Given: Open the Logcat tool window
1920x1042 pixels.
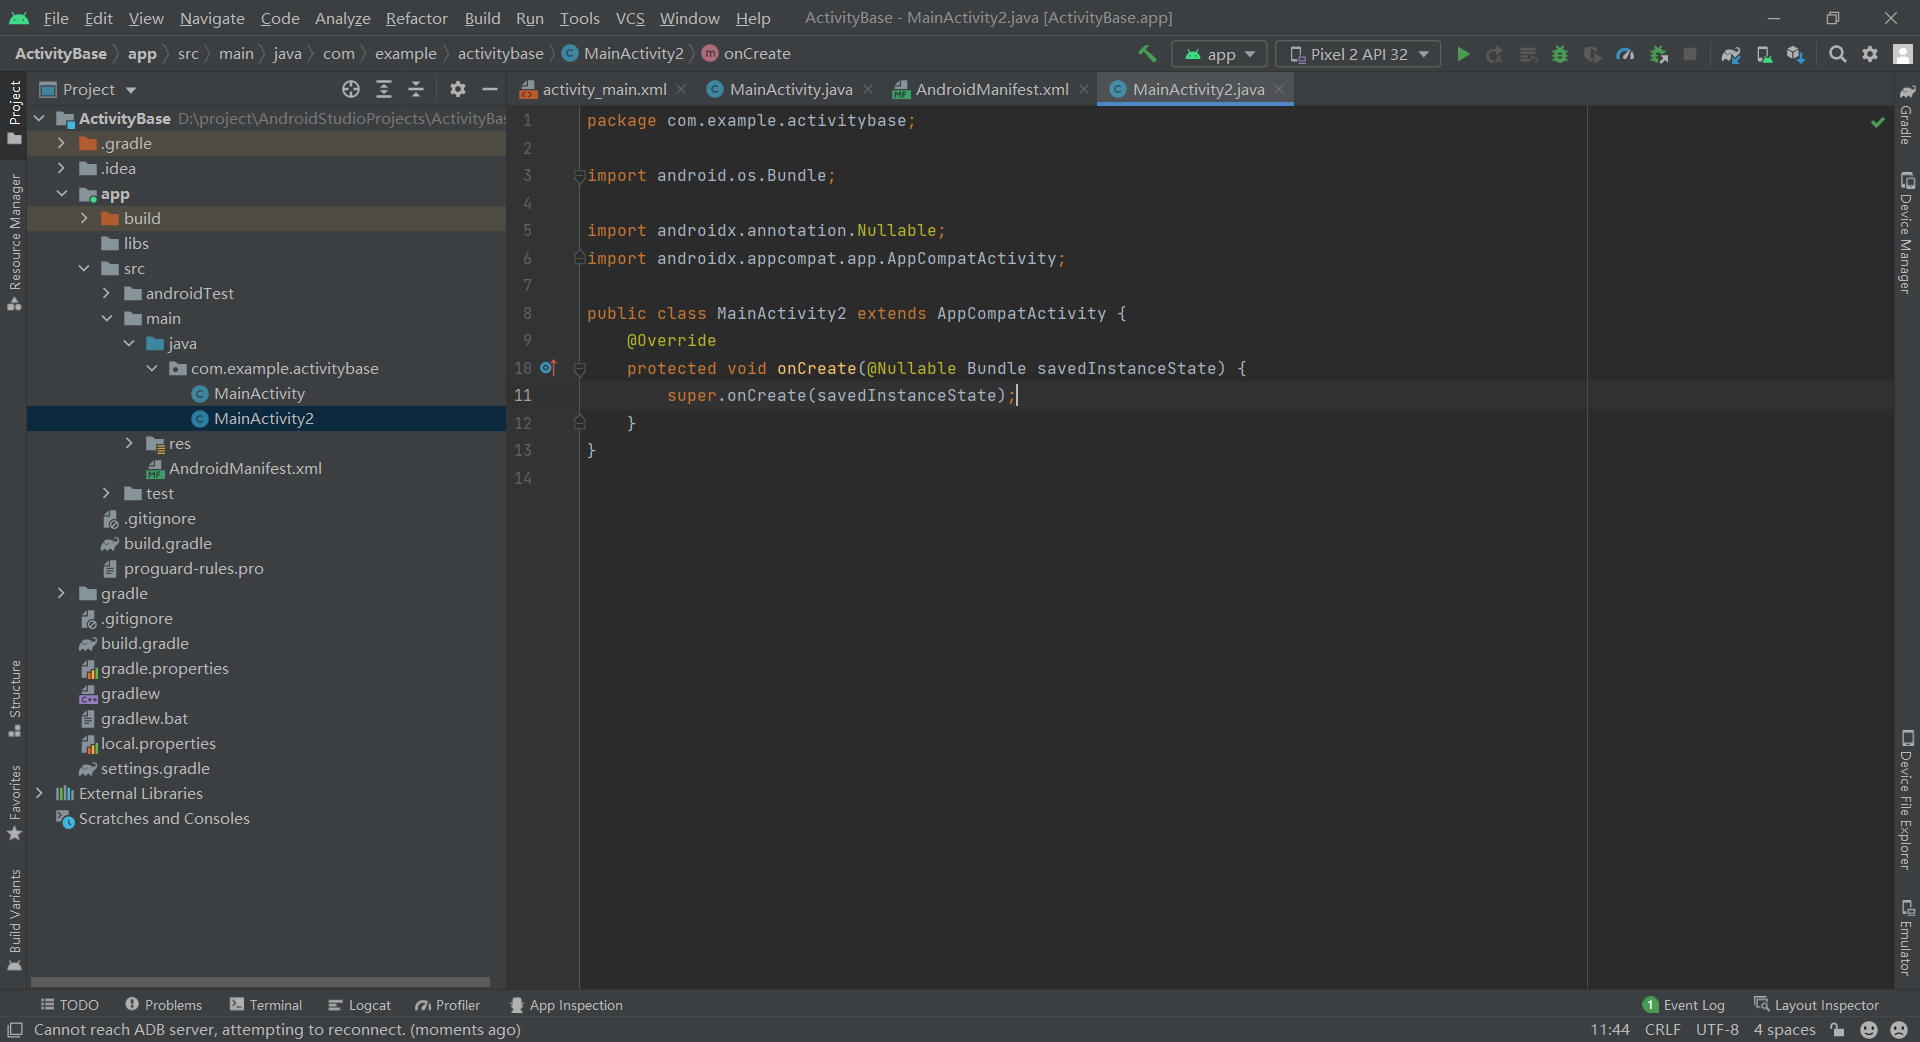Looking at the screenshot, I should [359, 1005].
